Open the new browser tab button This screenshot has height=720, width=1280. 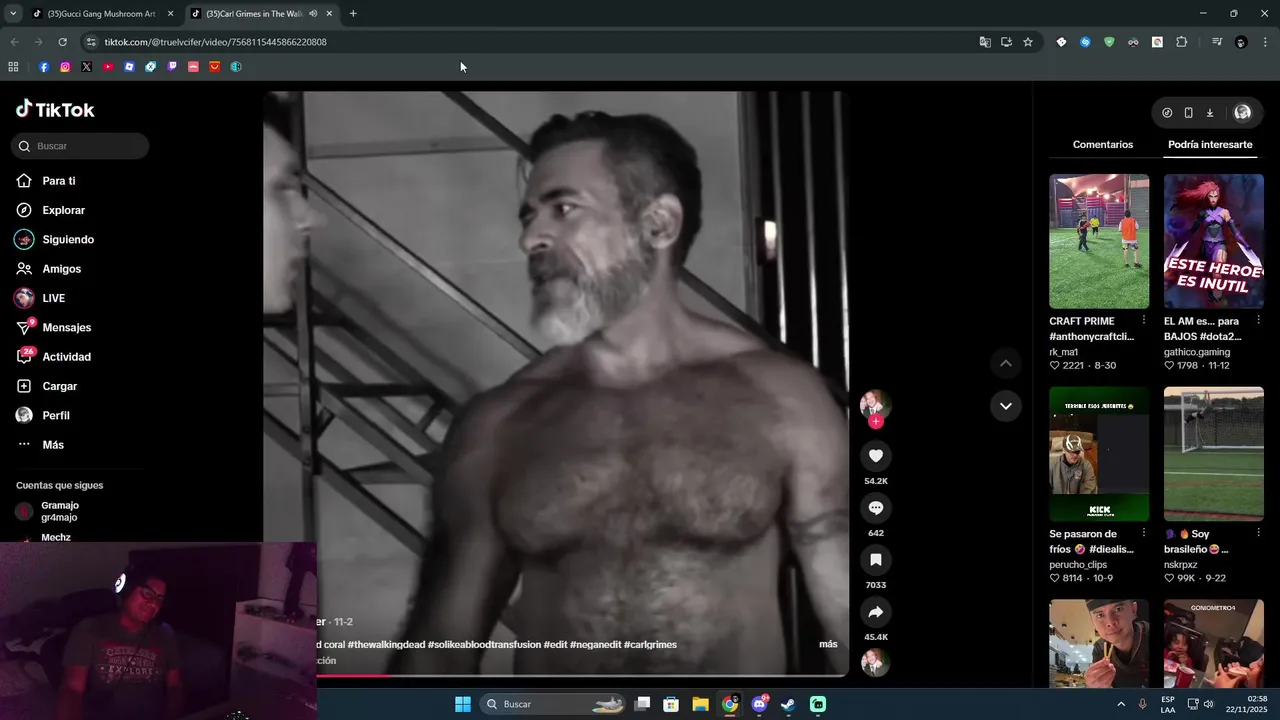click(x=353, y=14)
